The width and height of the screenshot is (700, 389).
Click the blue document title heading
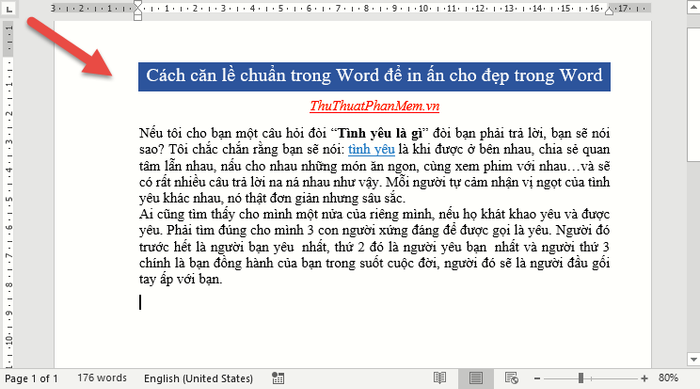(374, 77)
